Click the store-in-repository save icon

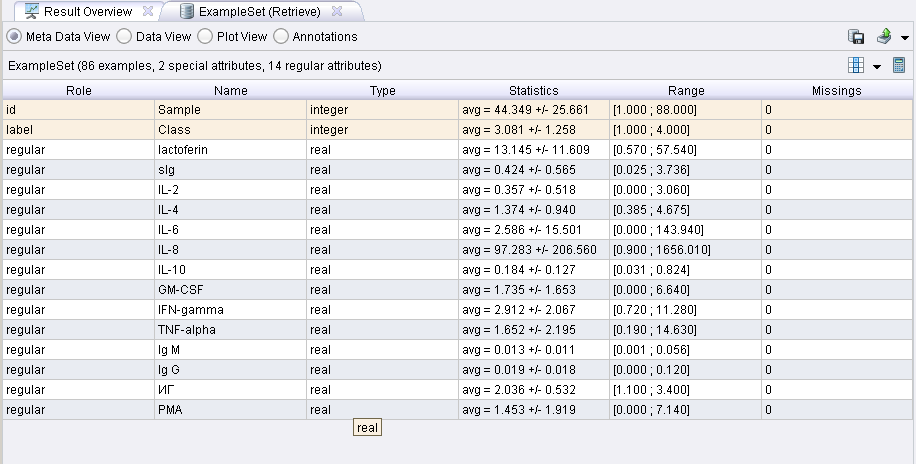tap(856, 37)
